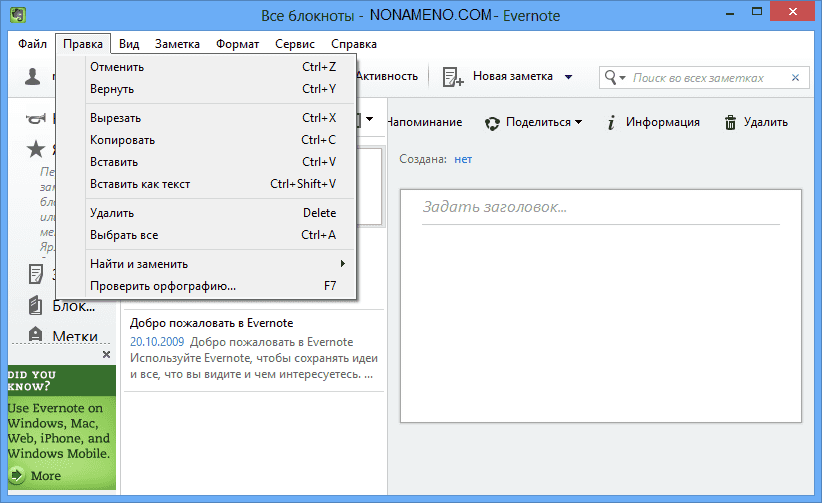Select Paste as text (Вставить как текст)
This screenshot has height=503, width=822.
pyautogui.click(x=140, y=184)
